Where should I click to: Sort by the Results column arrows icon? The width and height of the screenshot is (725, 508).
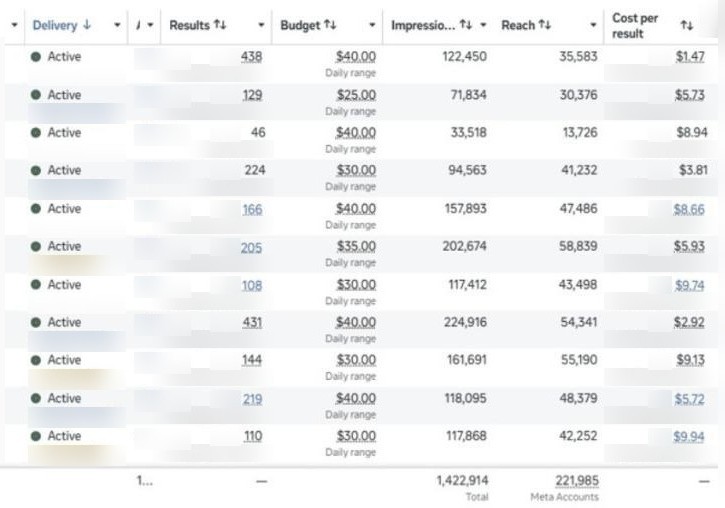click(x=220, y=25)
